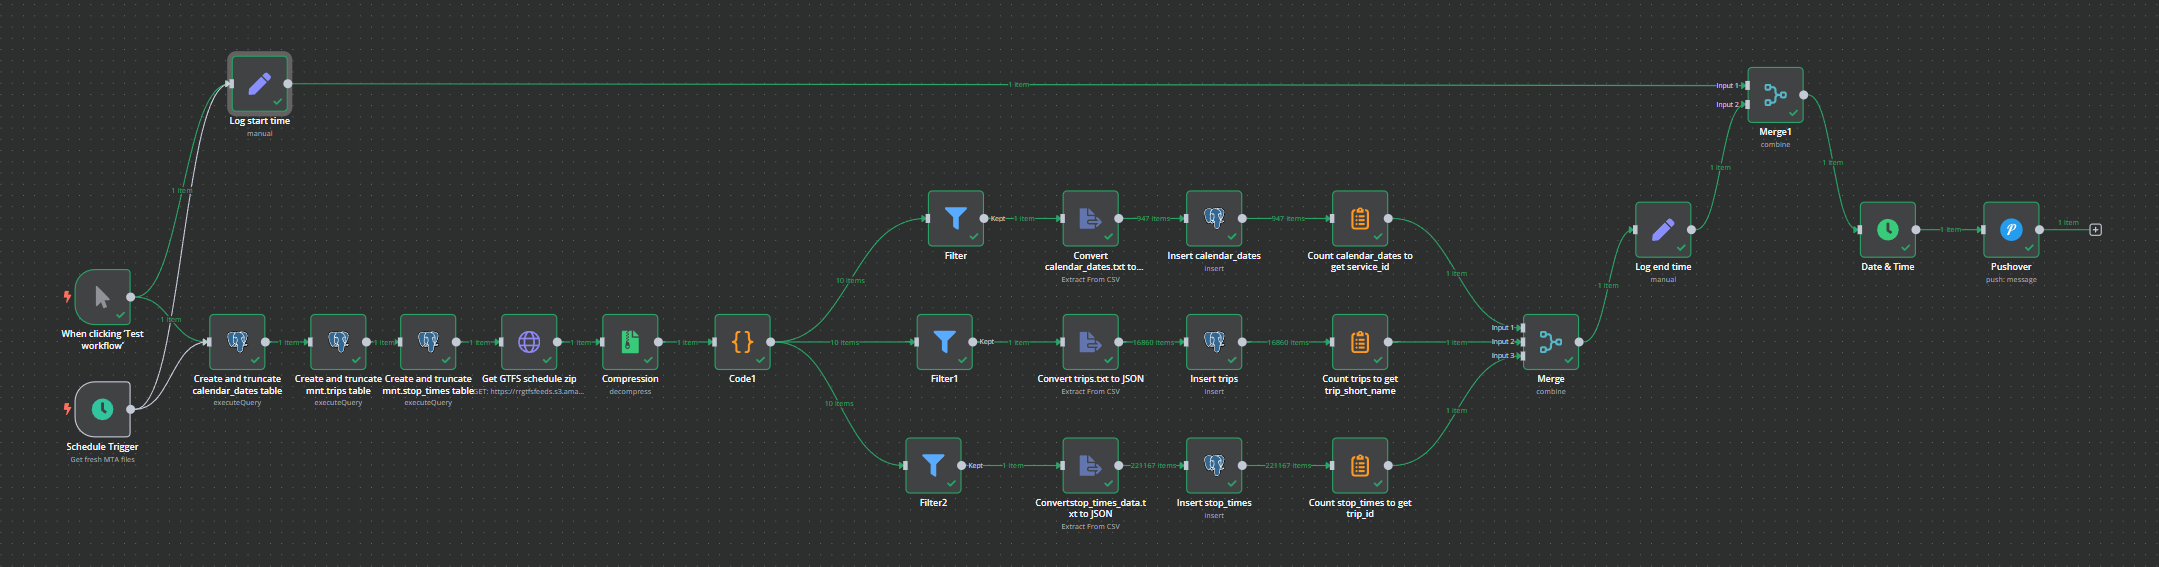Click Input 2 connector on Merge1
2159x567 pixels.
(1747, 104)
